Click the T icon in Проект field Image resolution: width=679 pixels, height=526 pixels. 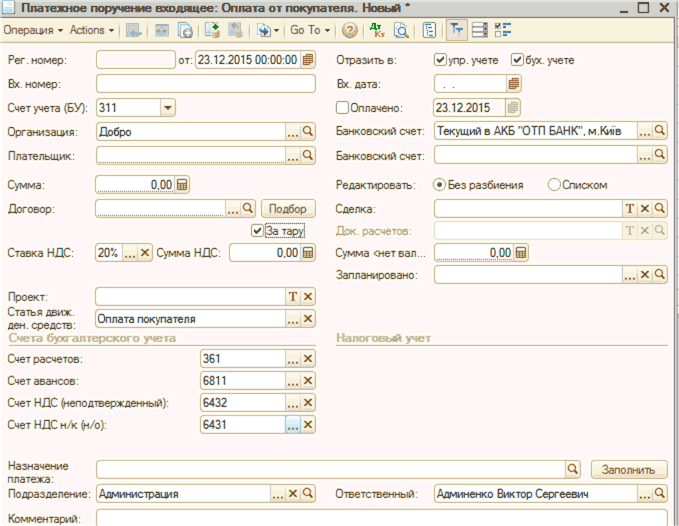(x=293, y=296)
